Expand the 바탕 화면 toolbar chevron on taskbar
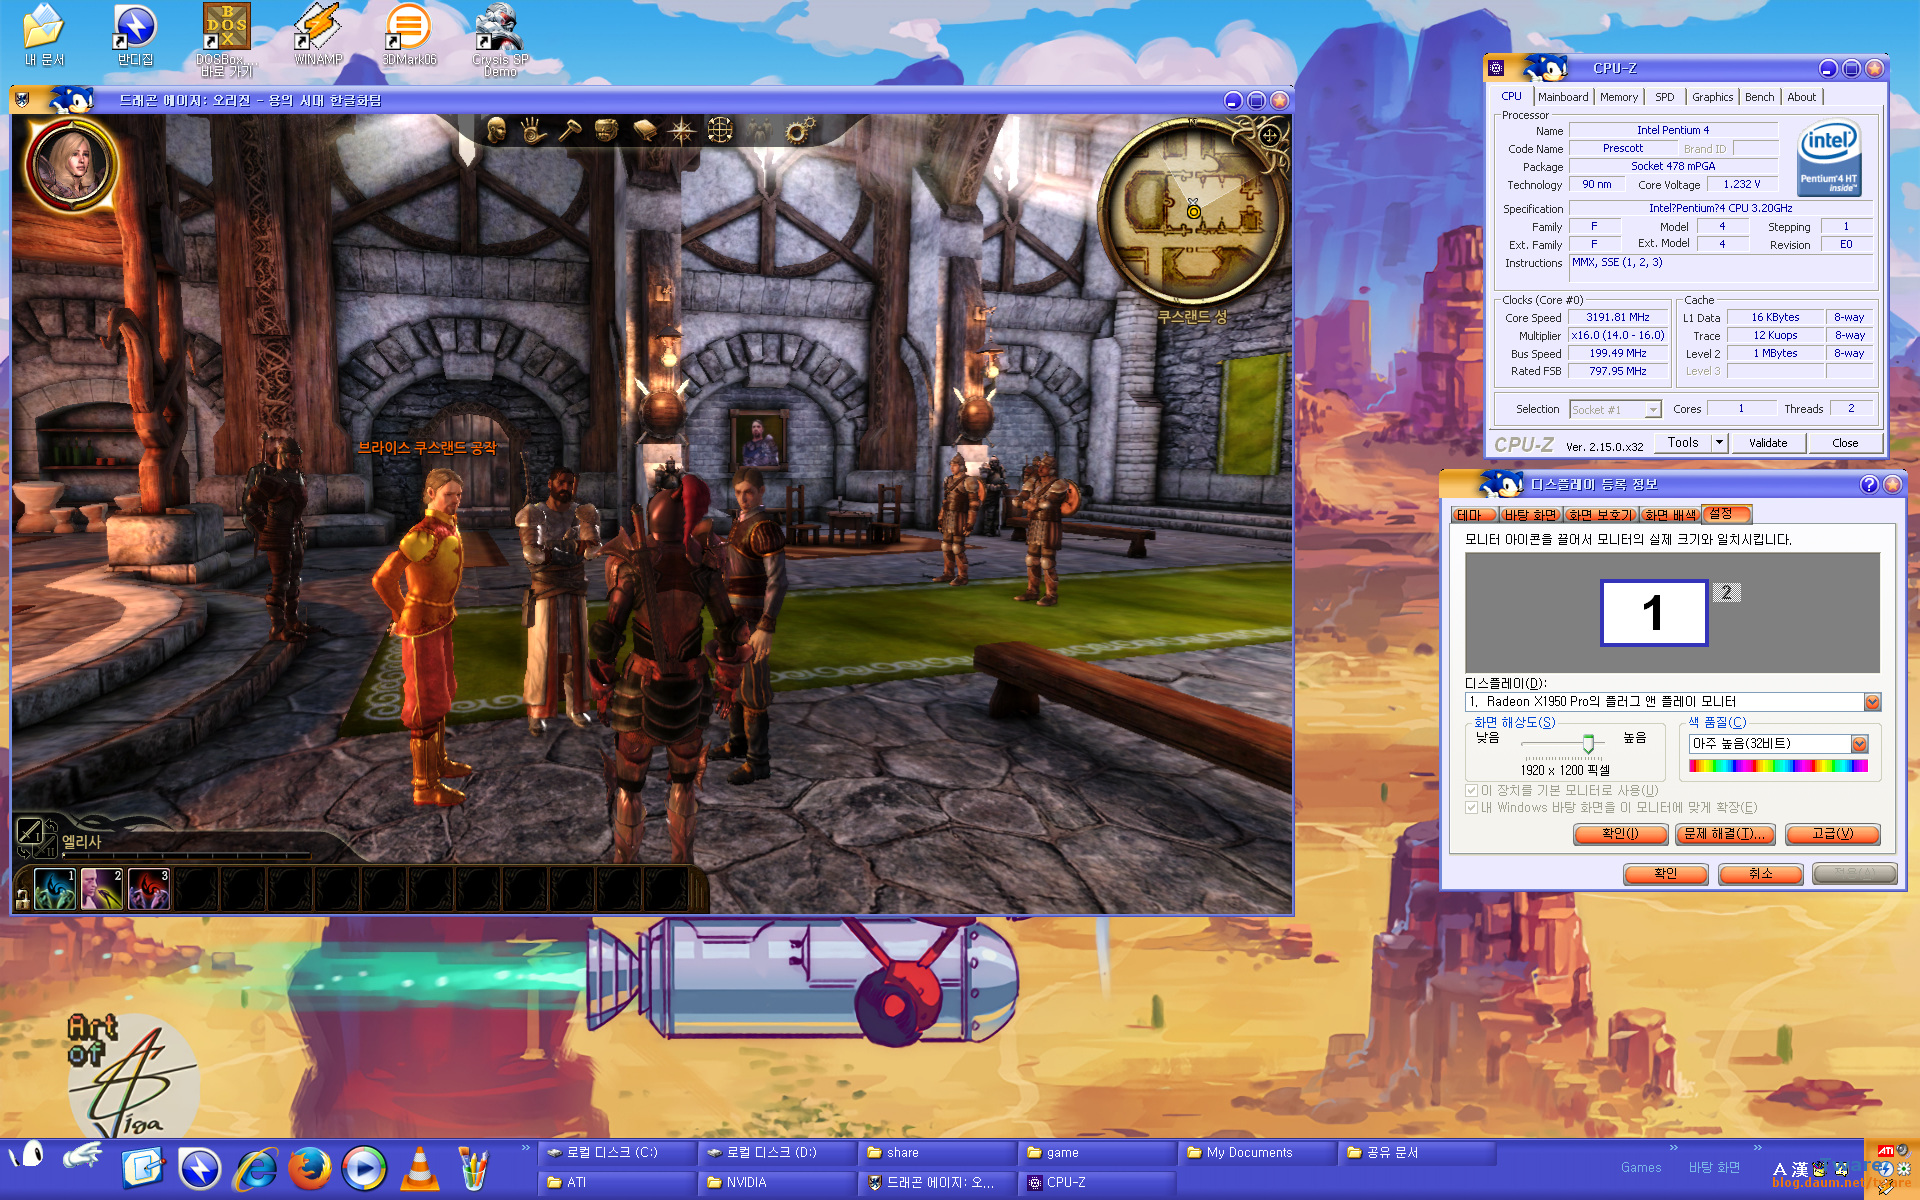 click(1757, 1148)
